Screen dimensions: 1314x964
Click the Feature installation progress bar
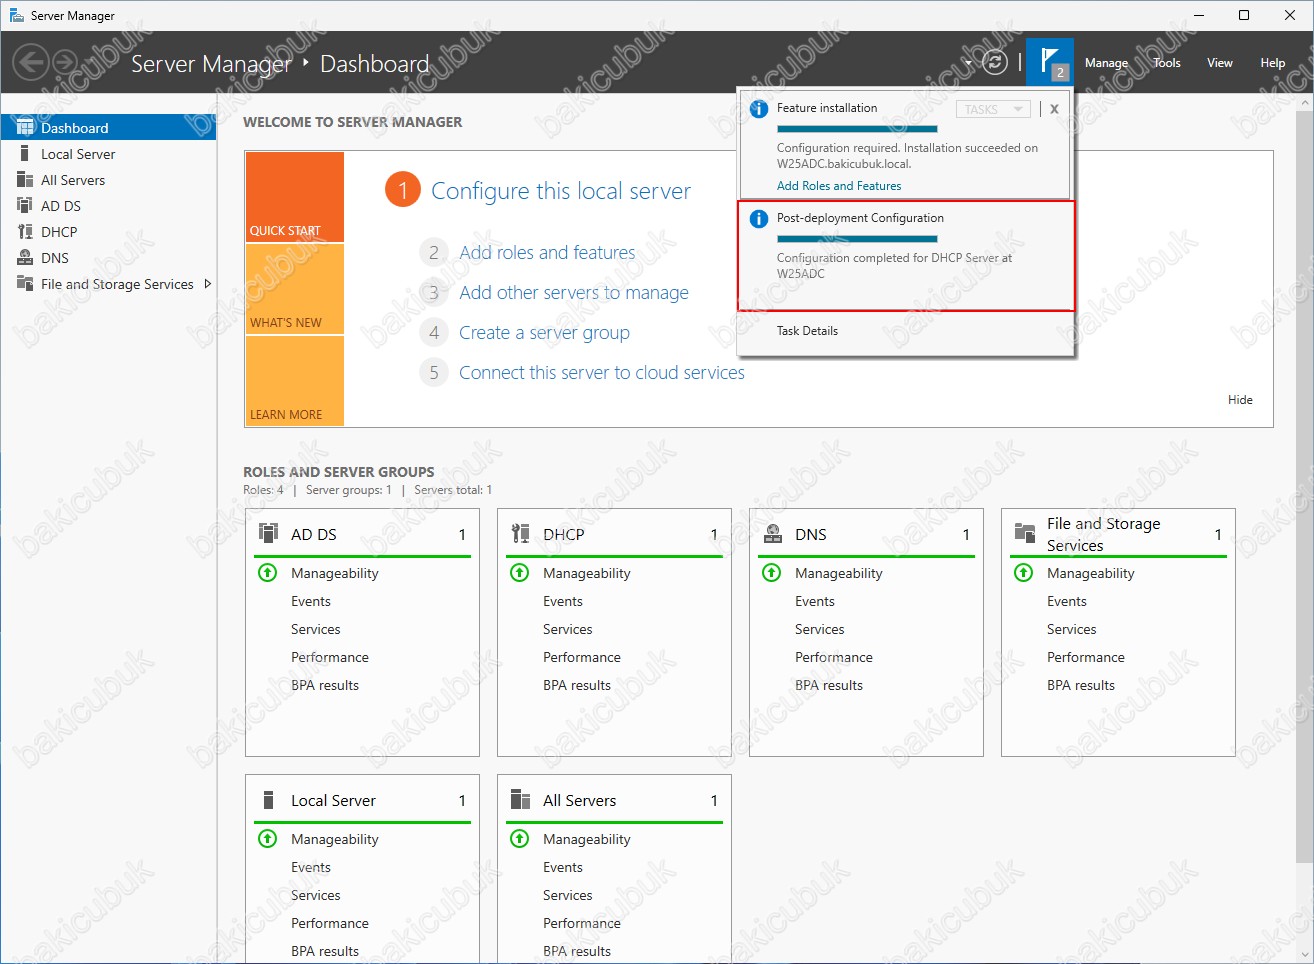point(857,129)
